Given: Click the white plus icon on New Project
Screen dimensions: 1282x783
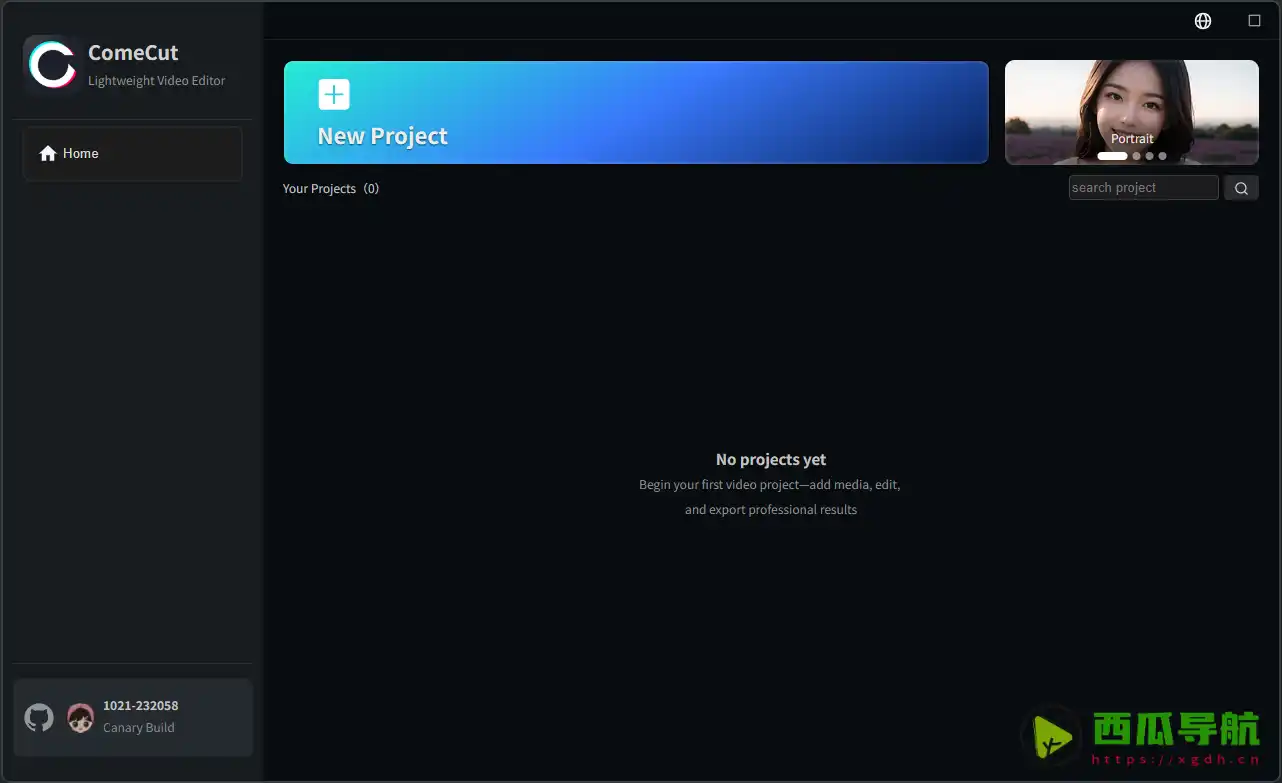Looking at the screenshot, I should (334, 95).
